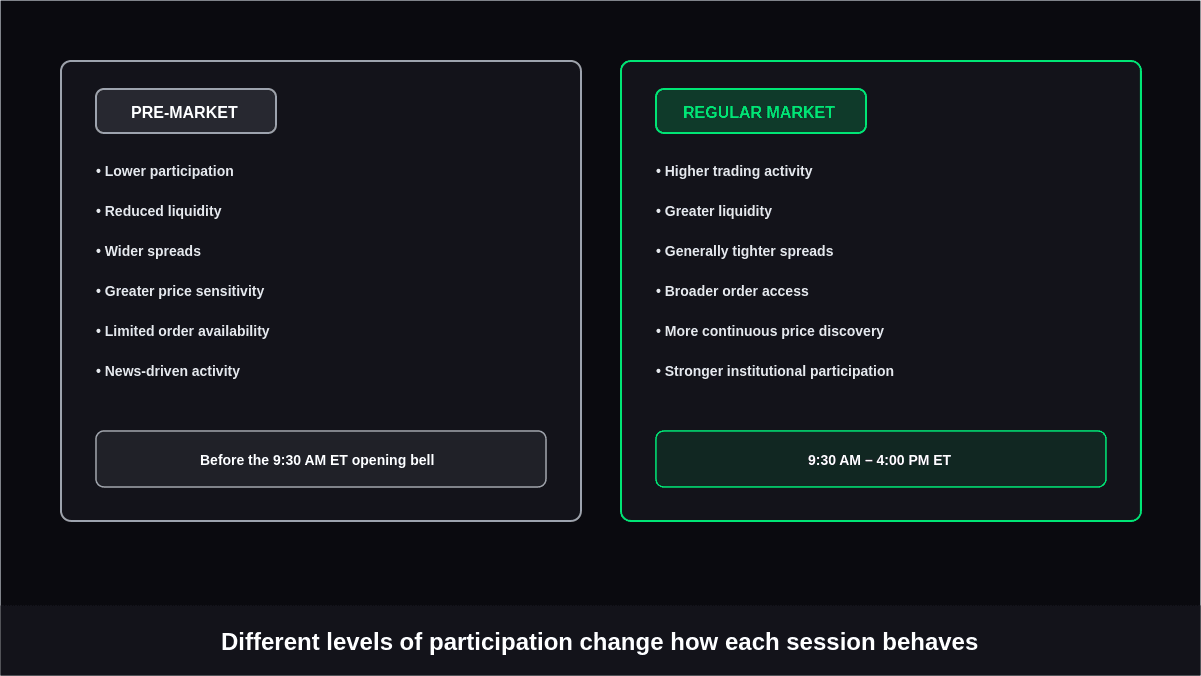Select the Reduced liquidity bullet

[x=159, y=211]
